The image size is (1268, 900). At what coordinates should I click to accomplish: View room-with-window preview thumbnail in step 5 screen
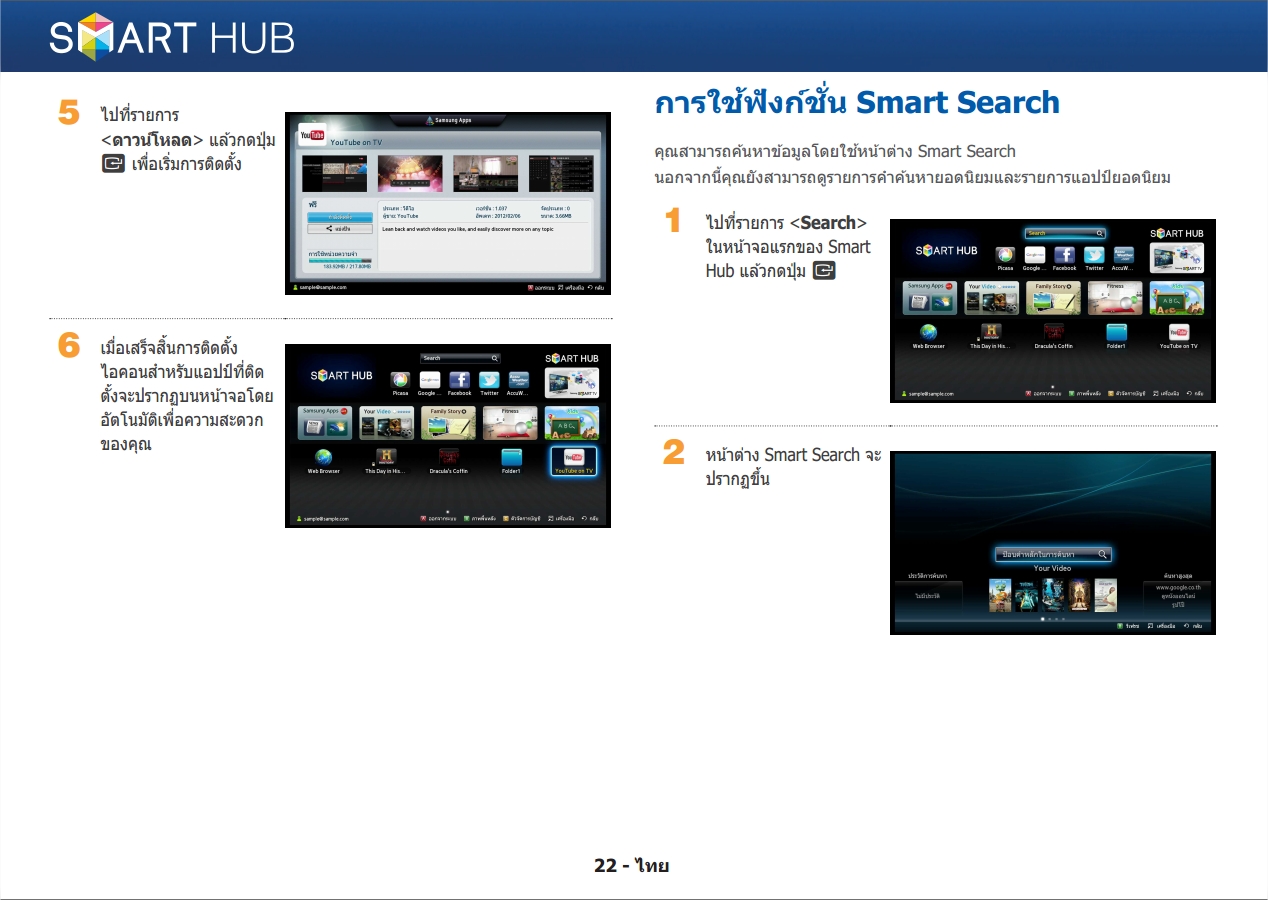click(485, 173)
